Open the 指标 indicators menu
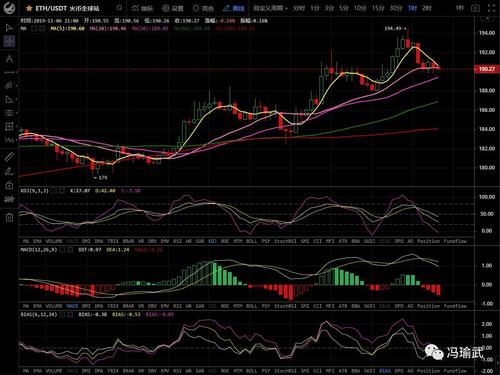This screenshot has height=375, width=500. (142, 8)
